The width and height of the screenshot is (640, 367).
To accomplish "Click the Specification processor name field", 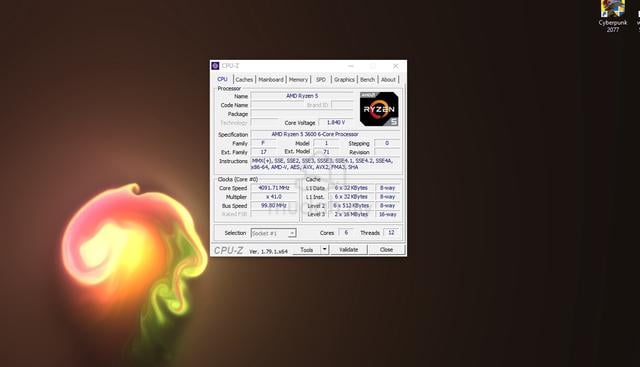I will 315,134.
